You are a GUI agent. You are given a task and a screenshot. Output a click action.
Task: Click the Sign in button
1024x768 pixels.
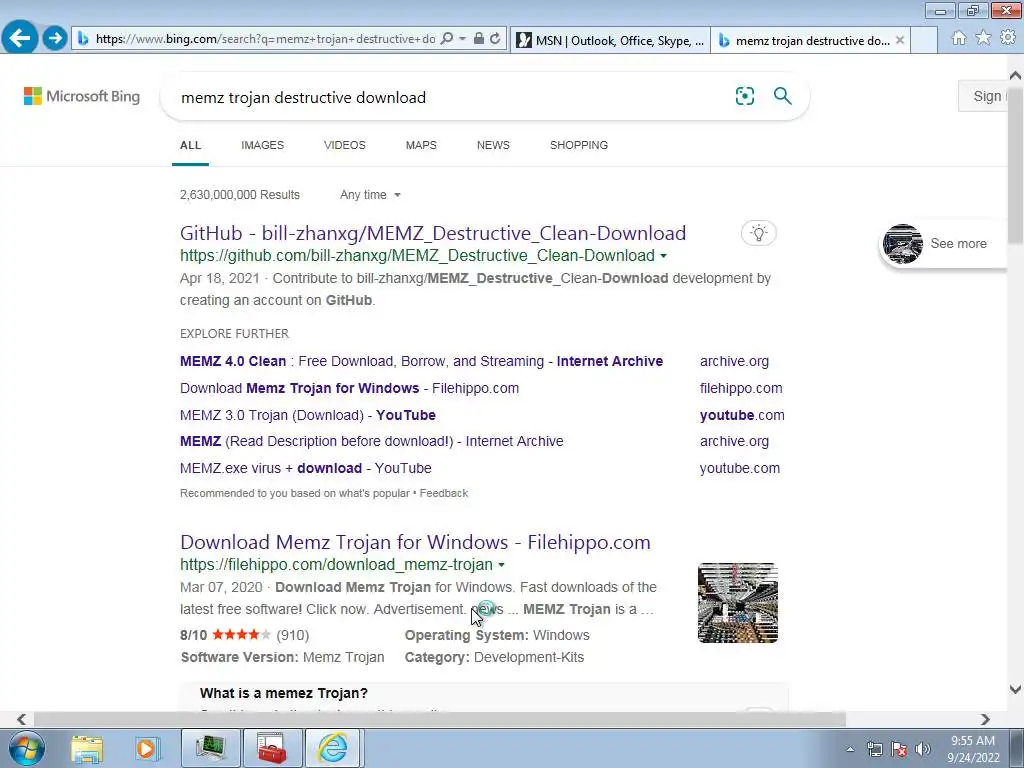click(x=984, y=96)
